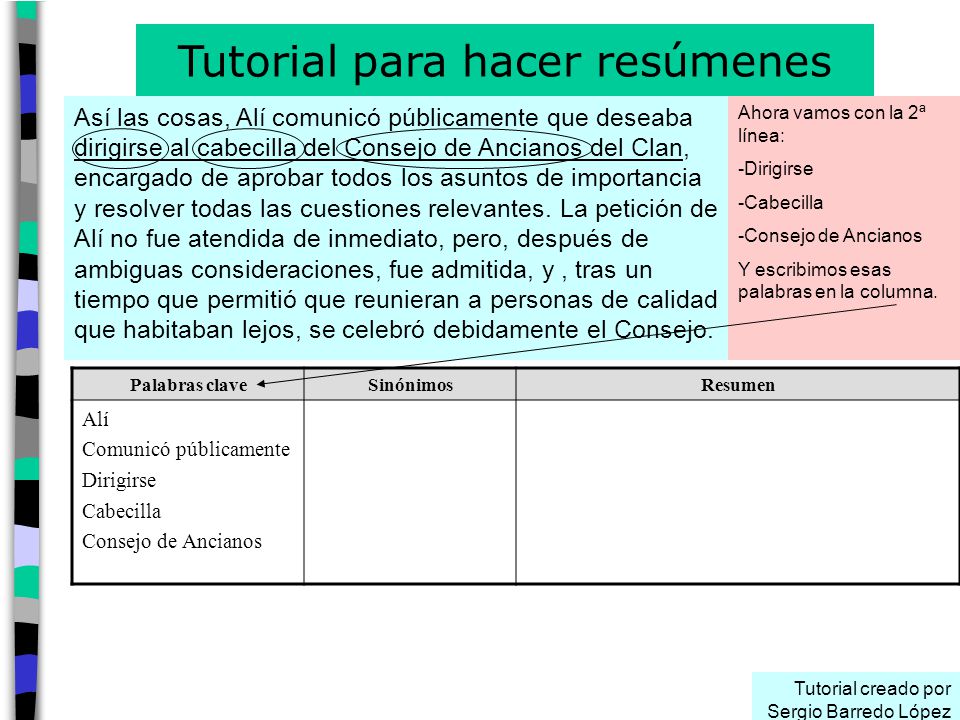Click 'Dirigirse' in the table keywords column
Image resolution: width=960 pixels, height=720 pixels.
(119, 481)
